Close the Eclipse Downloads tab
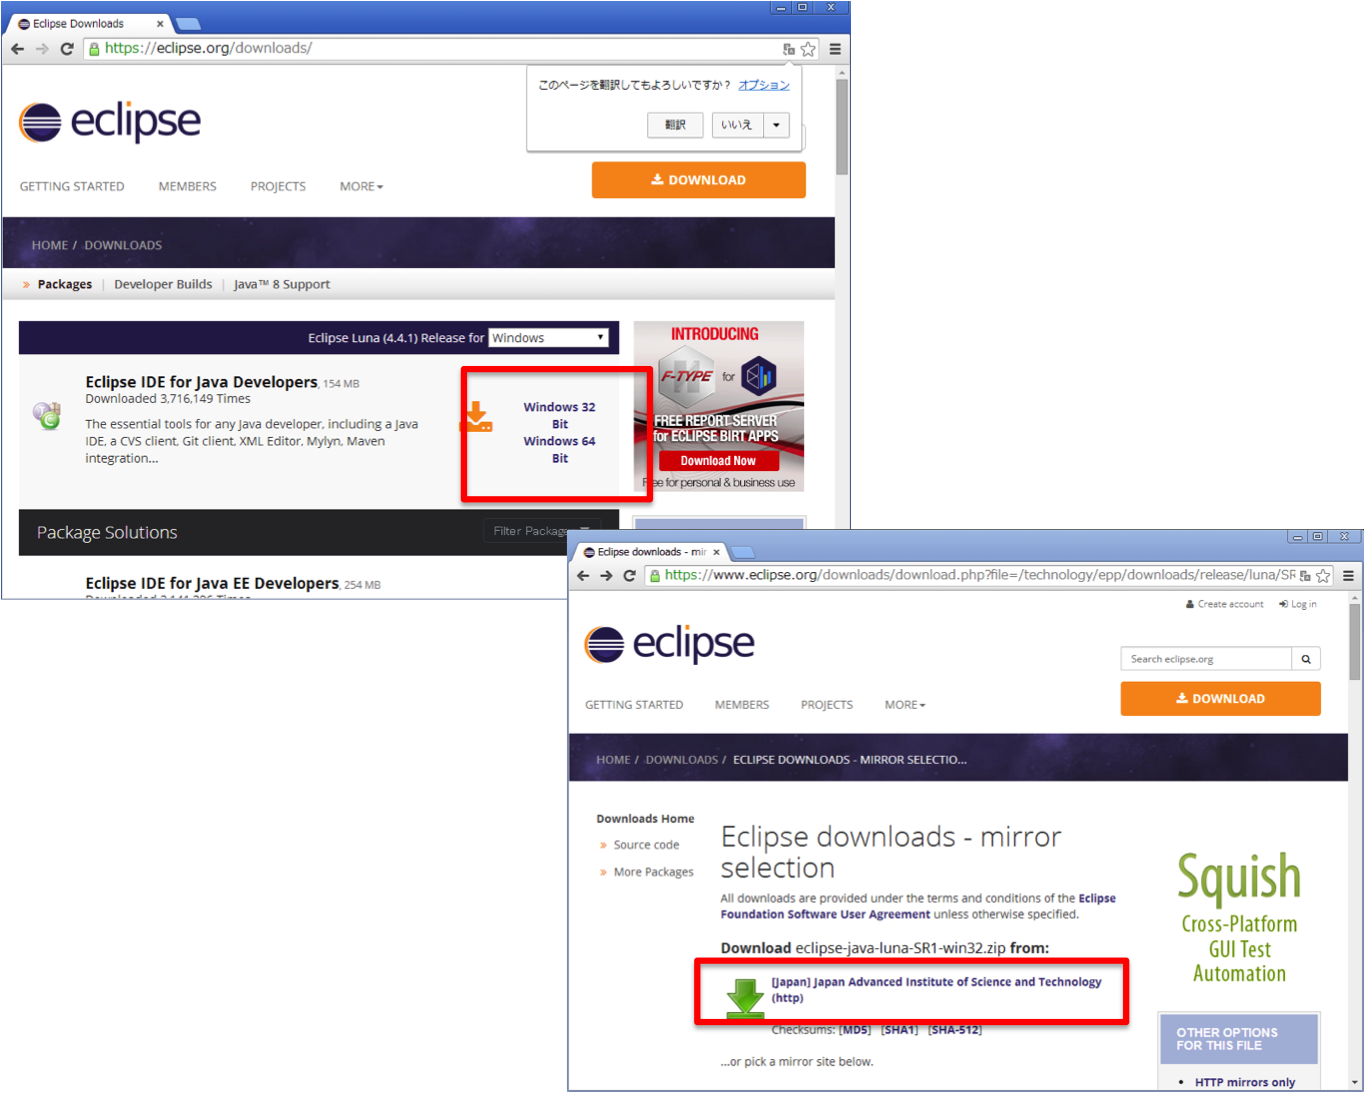The width and height of the screenshot is (1365, 1093). coord(159,23)
